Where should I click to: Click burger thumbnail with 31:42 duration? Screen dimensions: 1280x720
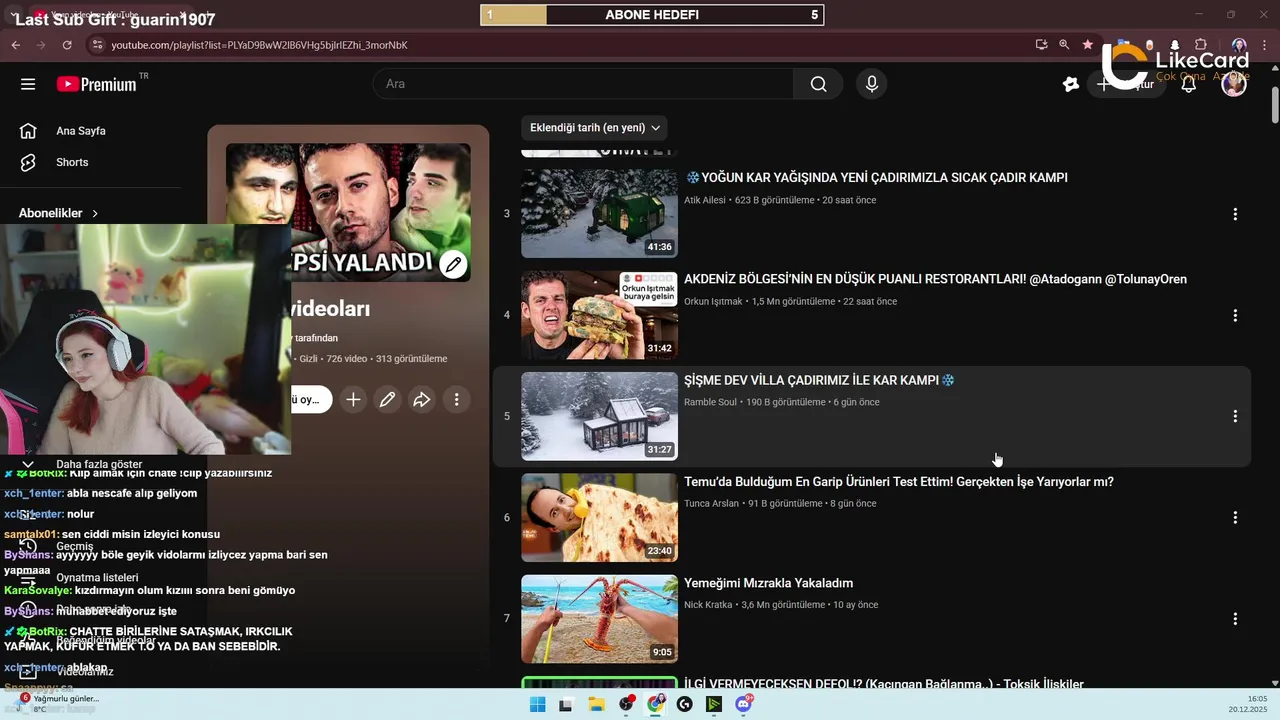(x=599, y=315)
